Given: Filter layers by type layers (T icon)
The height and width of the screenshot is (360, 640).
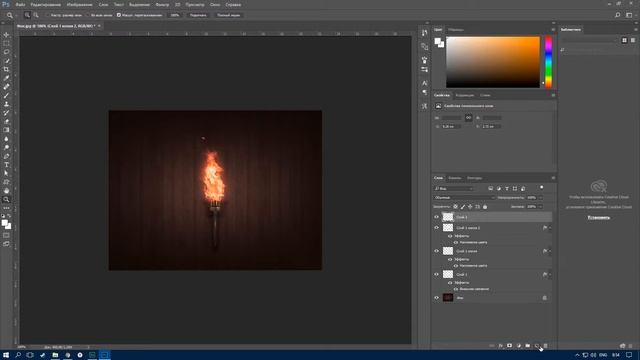Looking at the screenshot, I should click(507, 189).
